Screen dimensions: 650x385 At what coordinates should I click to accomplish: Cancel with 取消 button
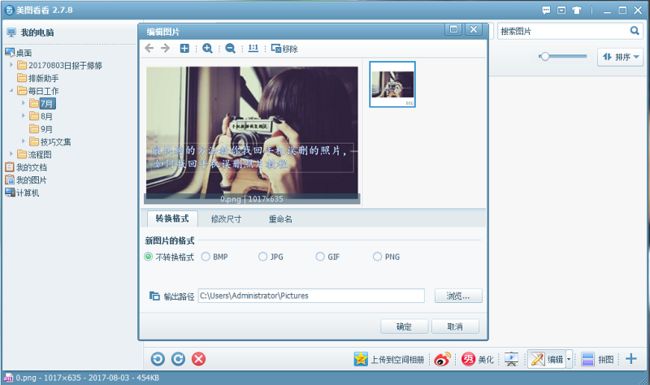455,327
